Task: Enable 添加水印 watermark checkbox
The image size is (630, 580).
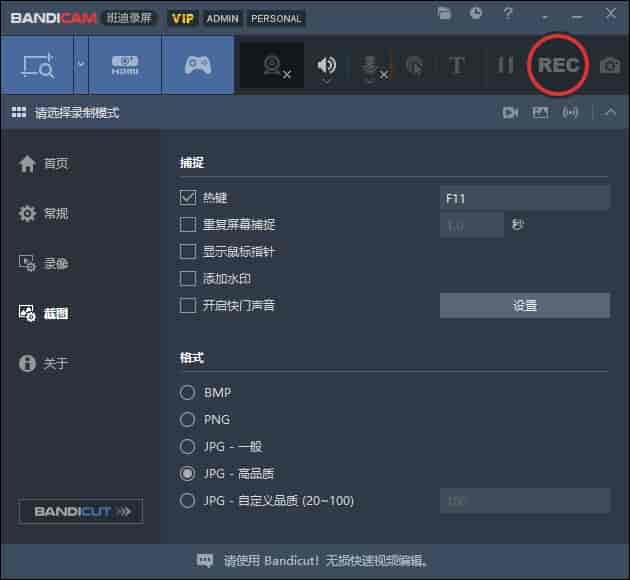Action: pos(188,279)
